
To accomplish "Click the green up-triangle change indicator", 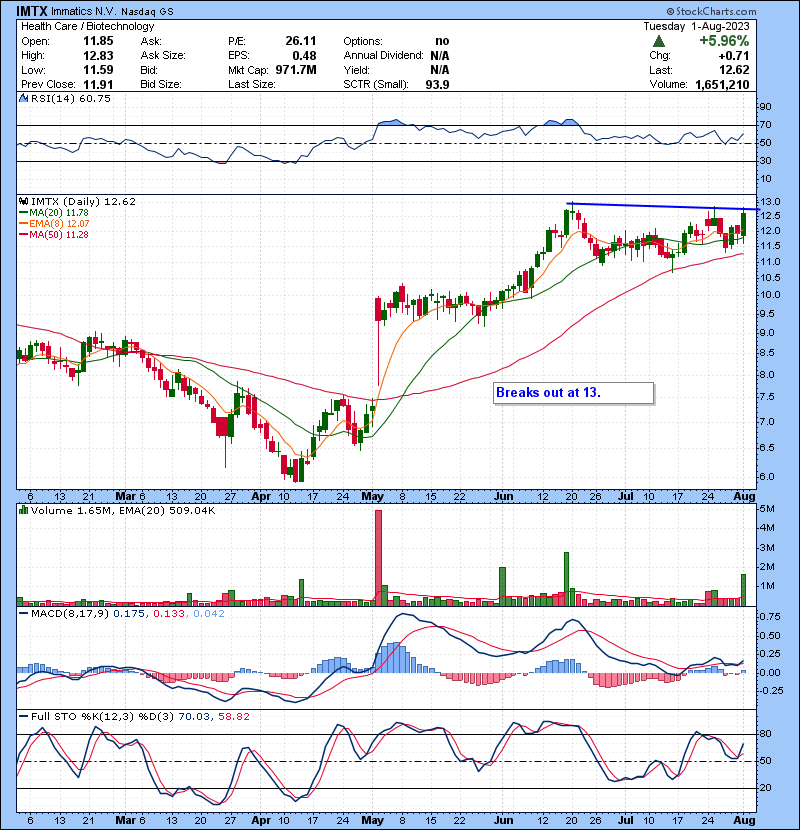I will [x=659, y=41].
